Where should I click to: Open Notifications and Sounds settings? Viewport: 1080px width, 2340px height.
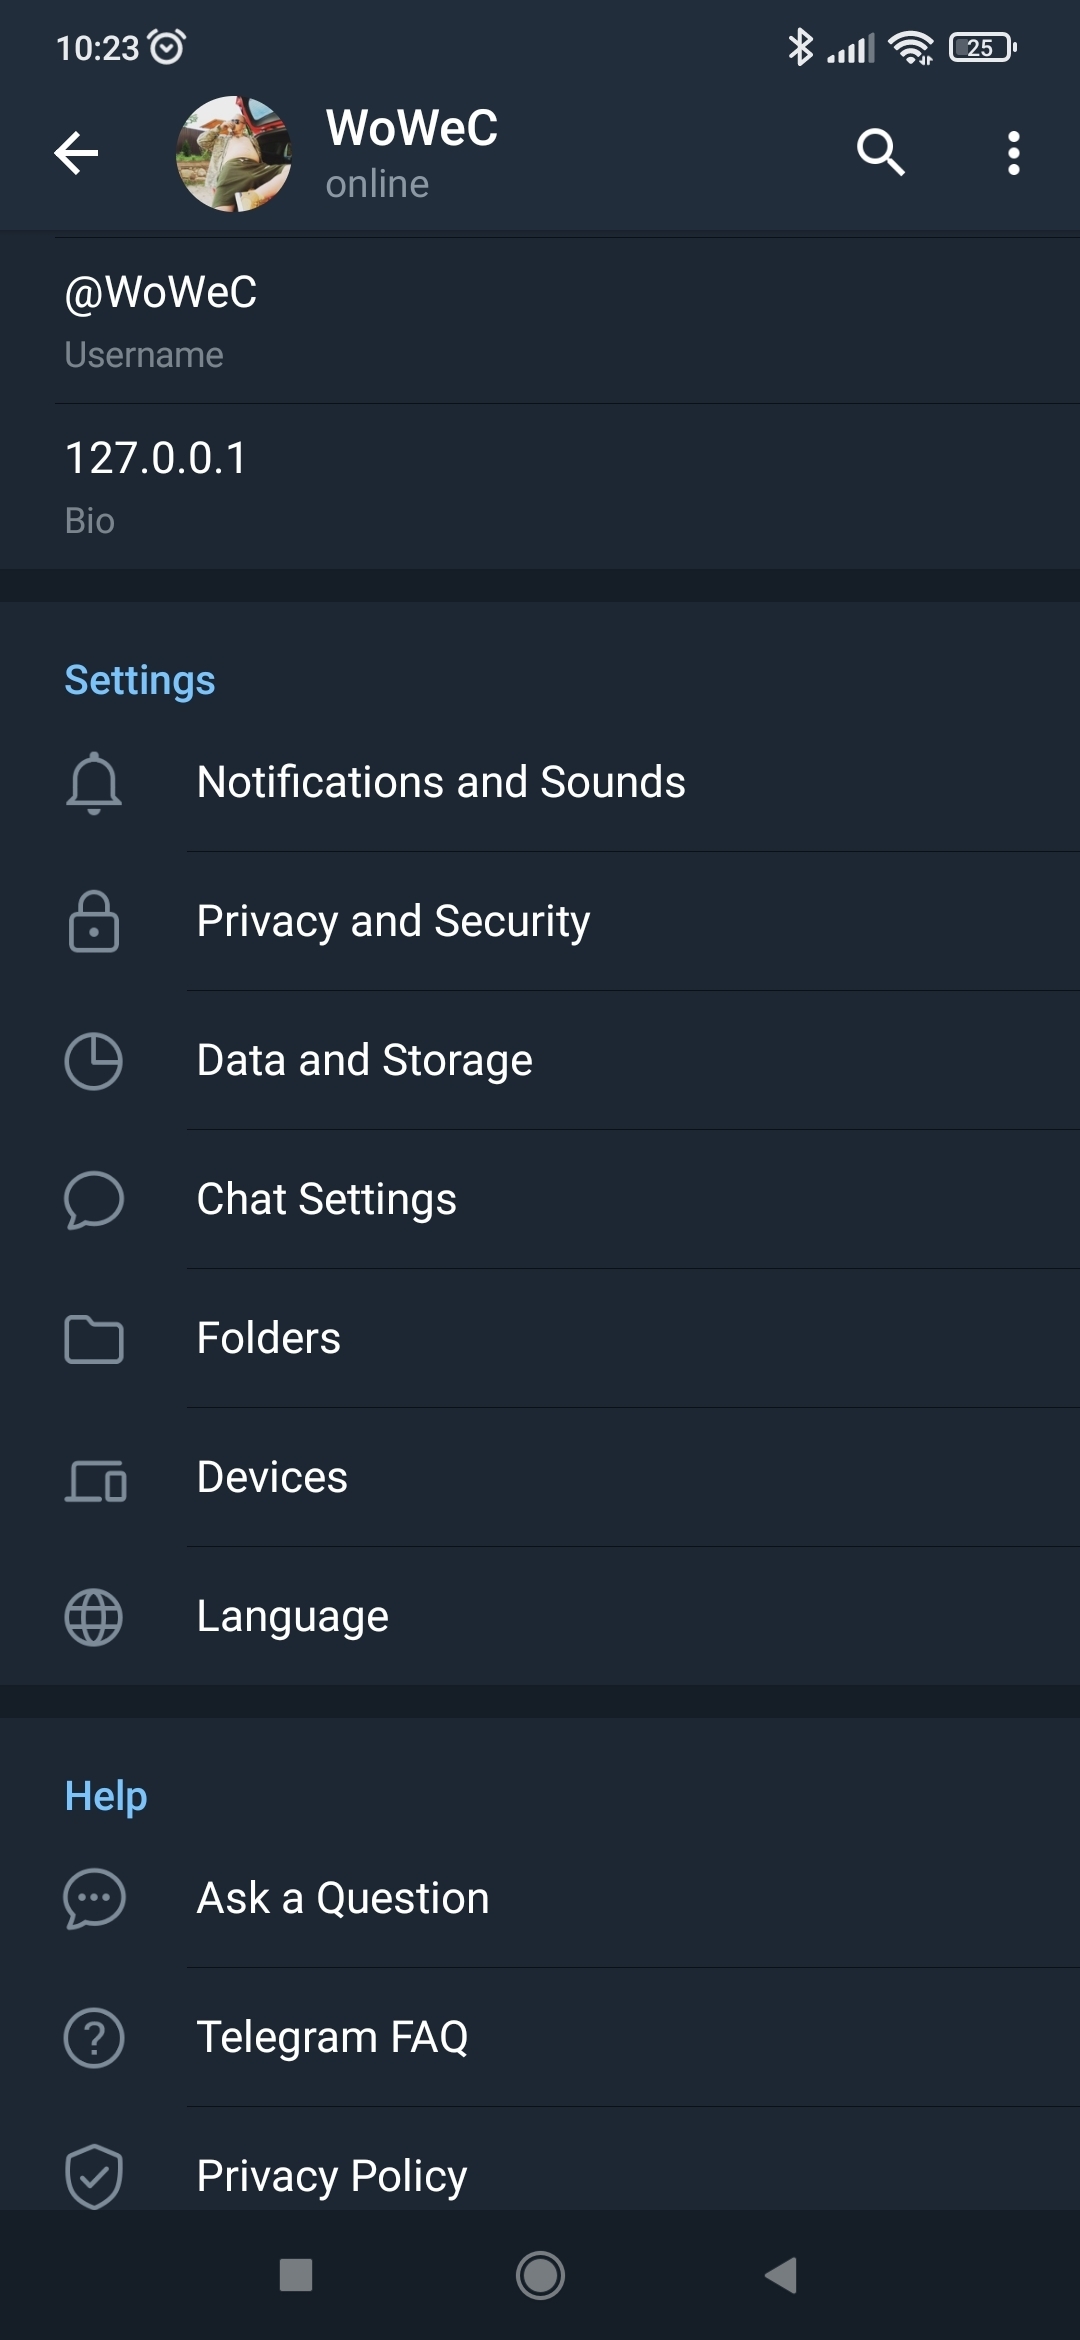coord(441,782)
